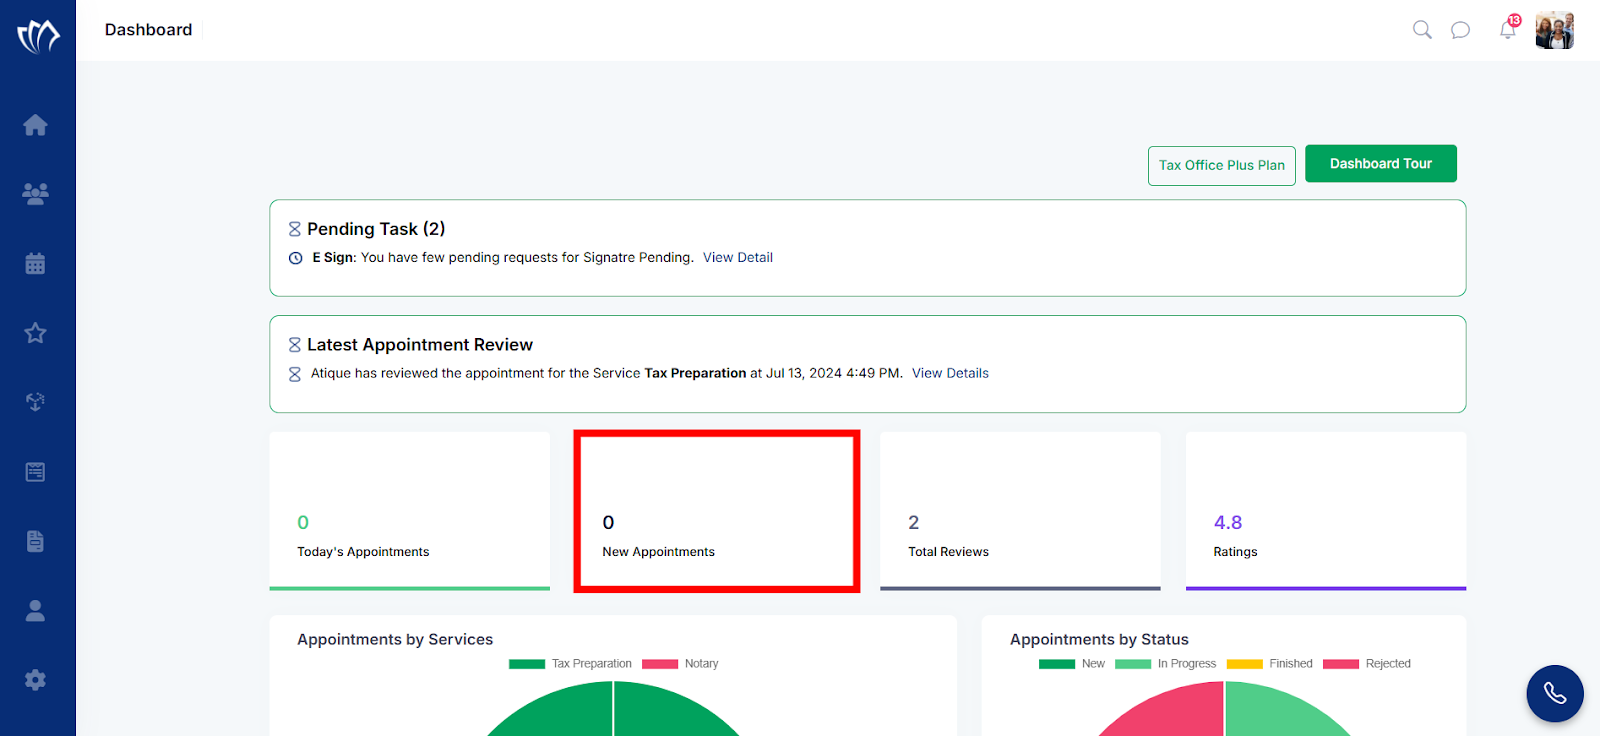The image size is (1600, 736).
Task: Open the single user profile icon in the sidebar
Action: (x=35, y=611)
